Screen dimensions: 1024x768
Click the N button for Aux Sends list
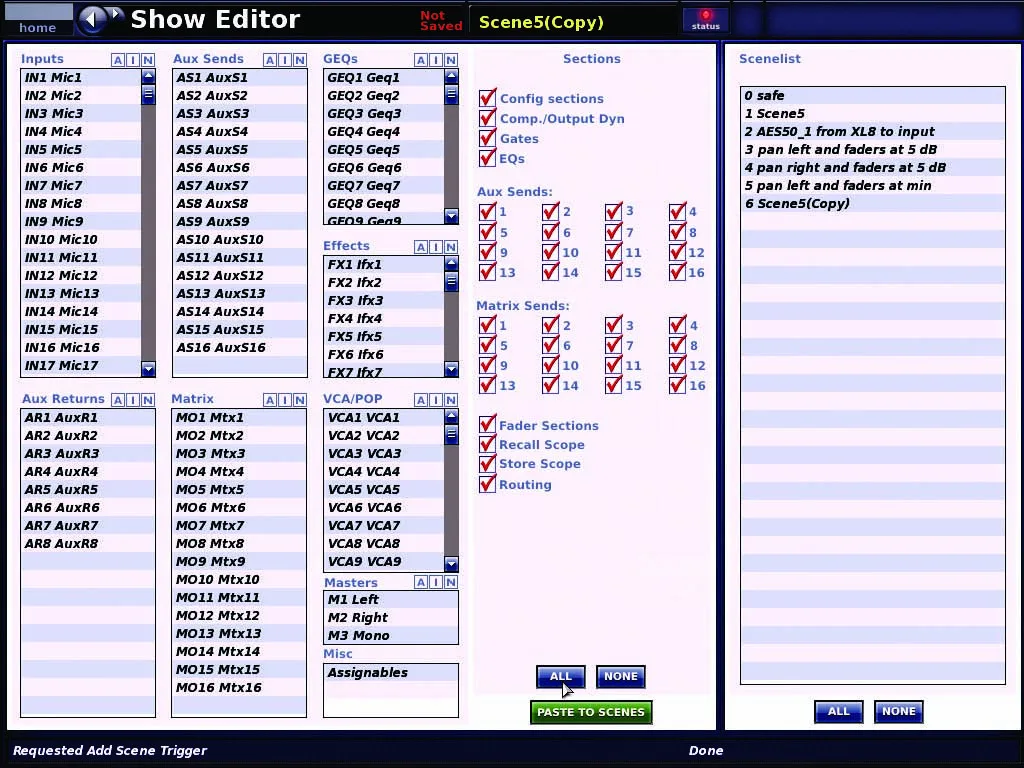pos(300,60)
